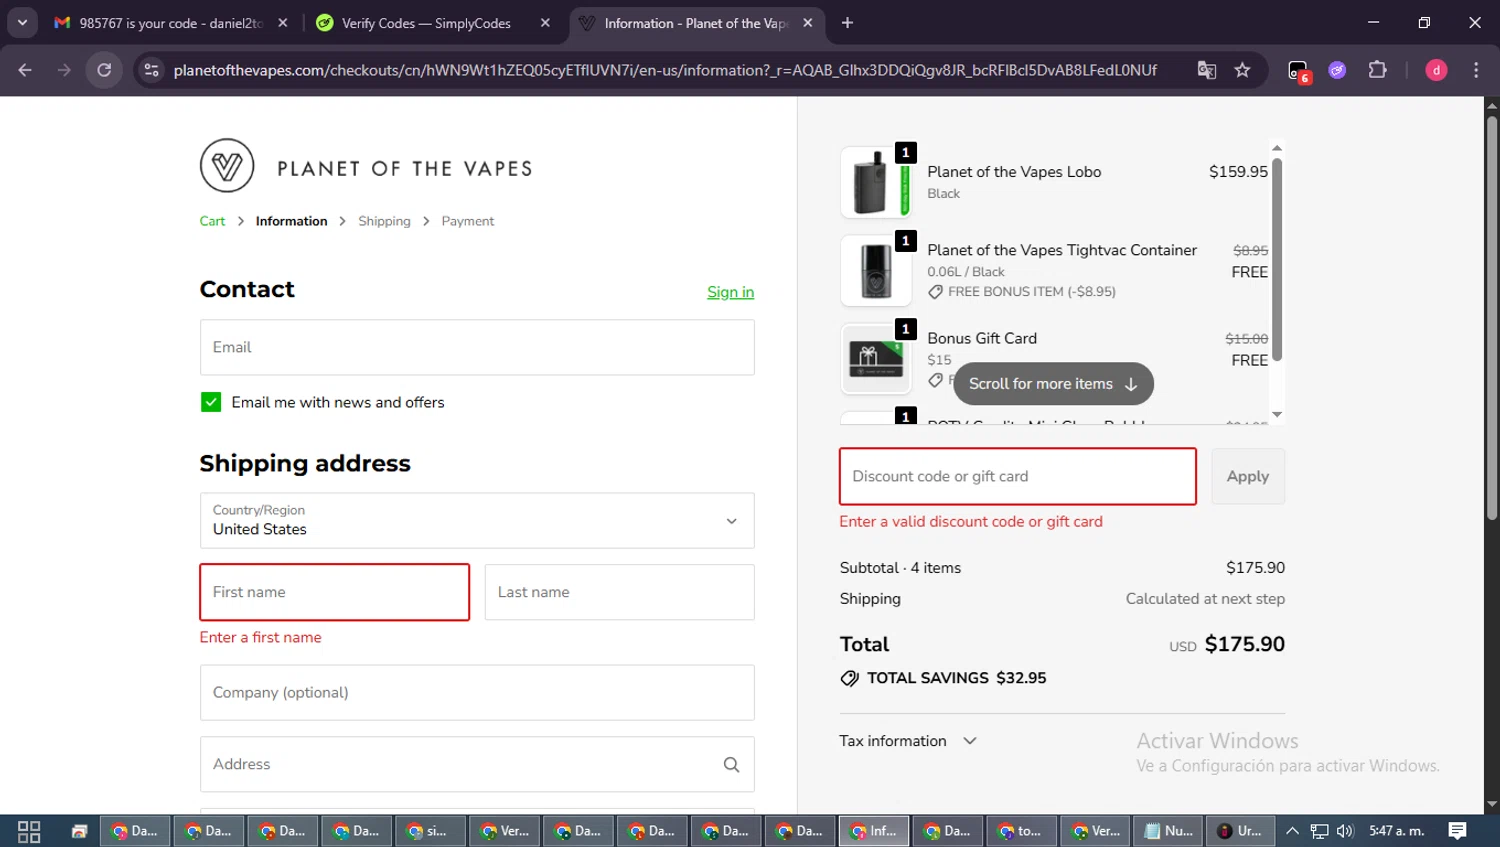Open the network tray icon
1500x847 pixels.
pyautogui.click(x=1319, y=831)
